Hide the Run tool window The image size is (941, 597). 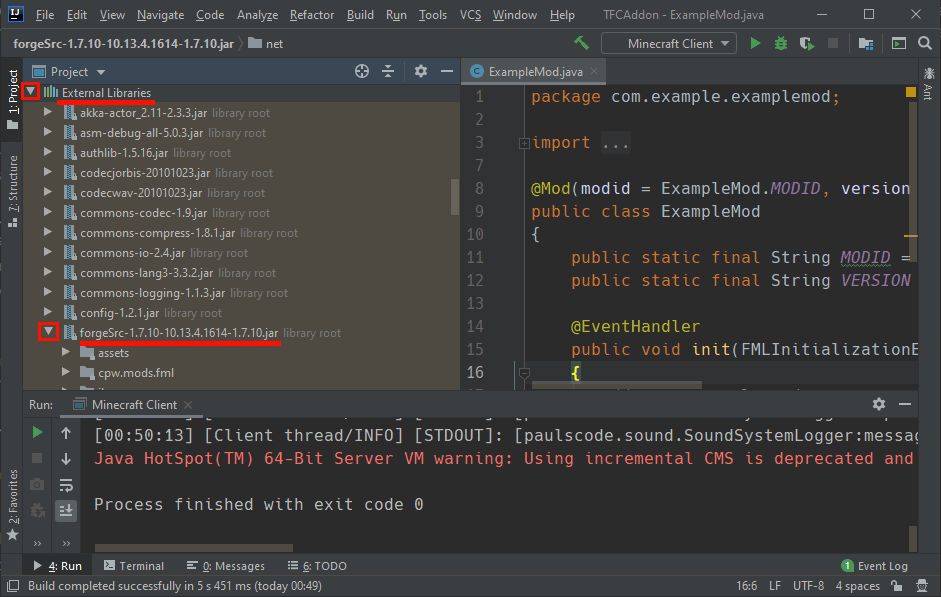tap(905, 404)
